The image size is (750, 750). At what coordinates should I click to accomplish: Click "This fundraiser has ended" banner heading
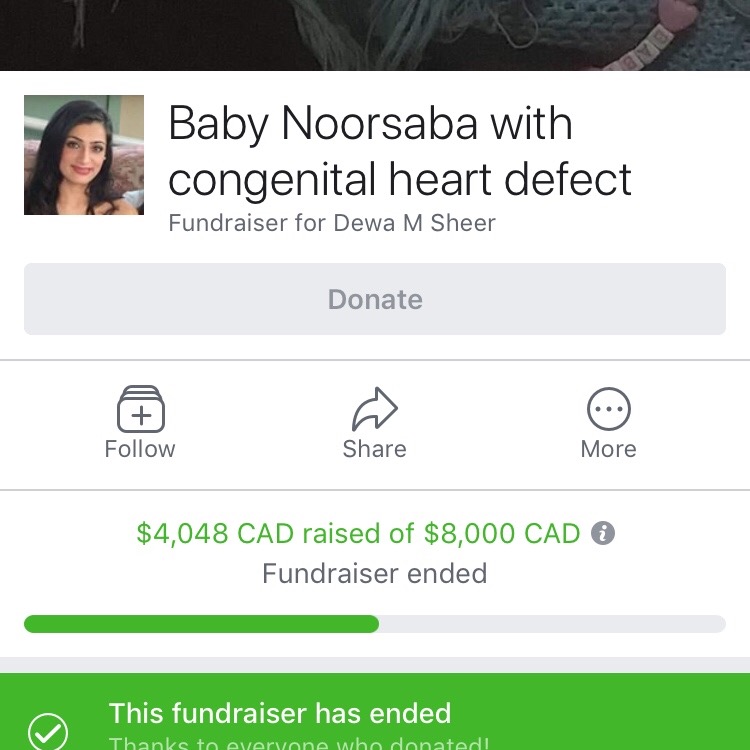(x=280, y=713)
